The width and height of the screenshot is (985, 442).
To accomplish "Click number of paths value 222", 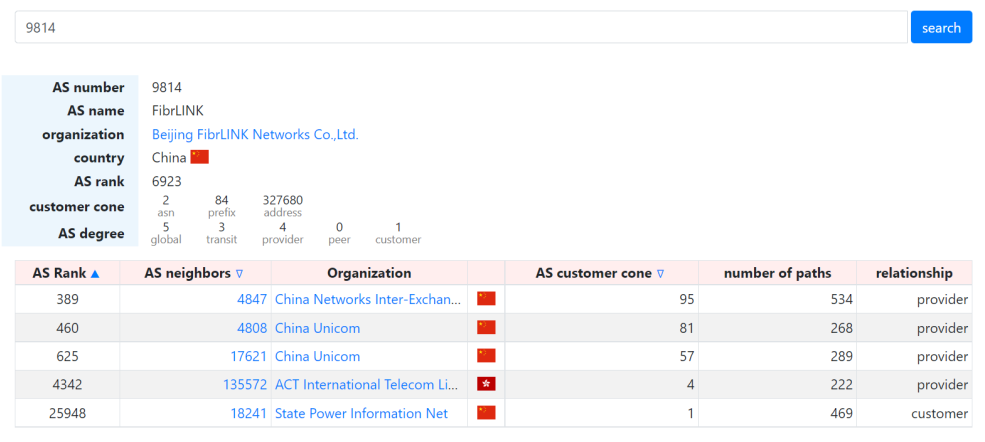I will [841, 384].
